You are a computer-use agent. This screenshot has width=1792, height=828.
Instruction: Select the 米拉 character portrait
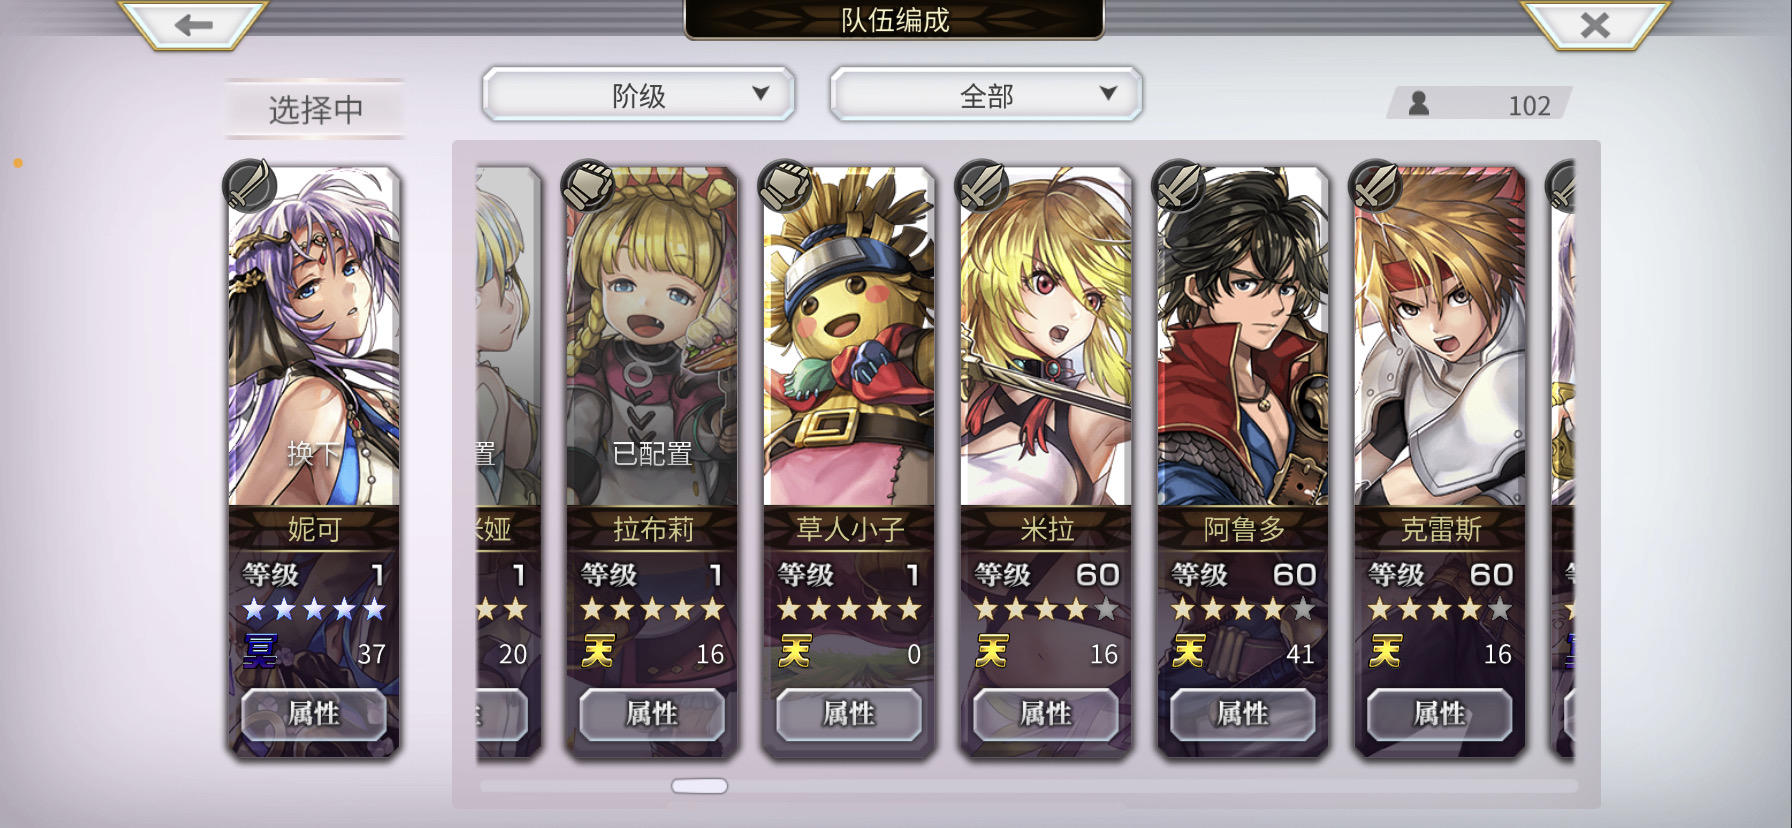(1045, 337)
